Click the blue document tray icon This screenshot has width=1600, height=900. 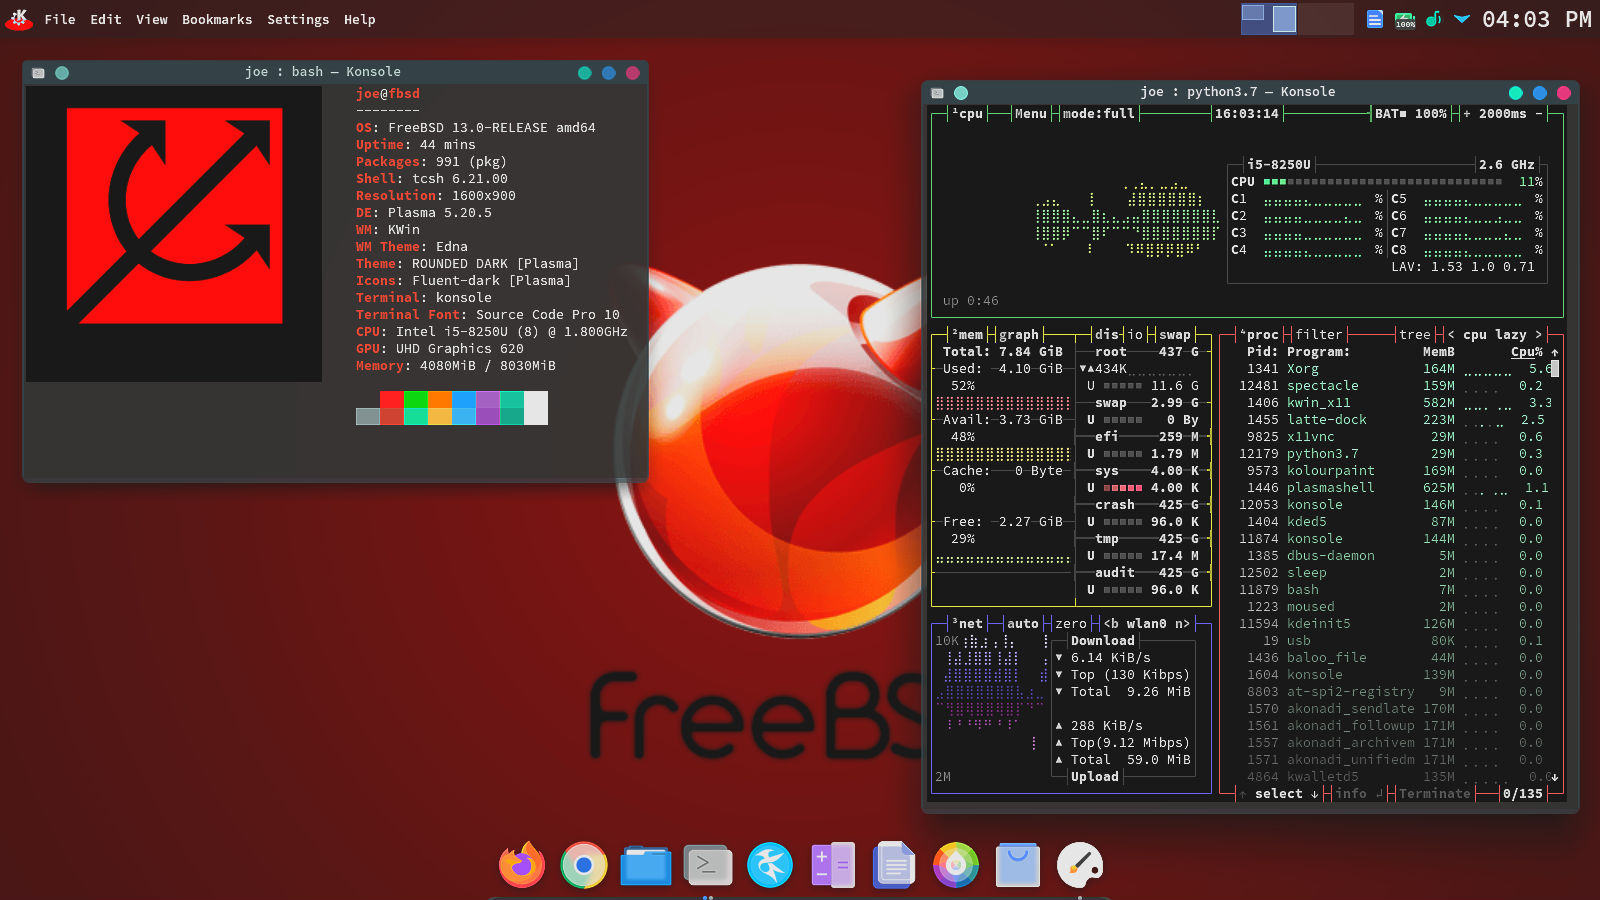(x=1375, y=19)
